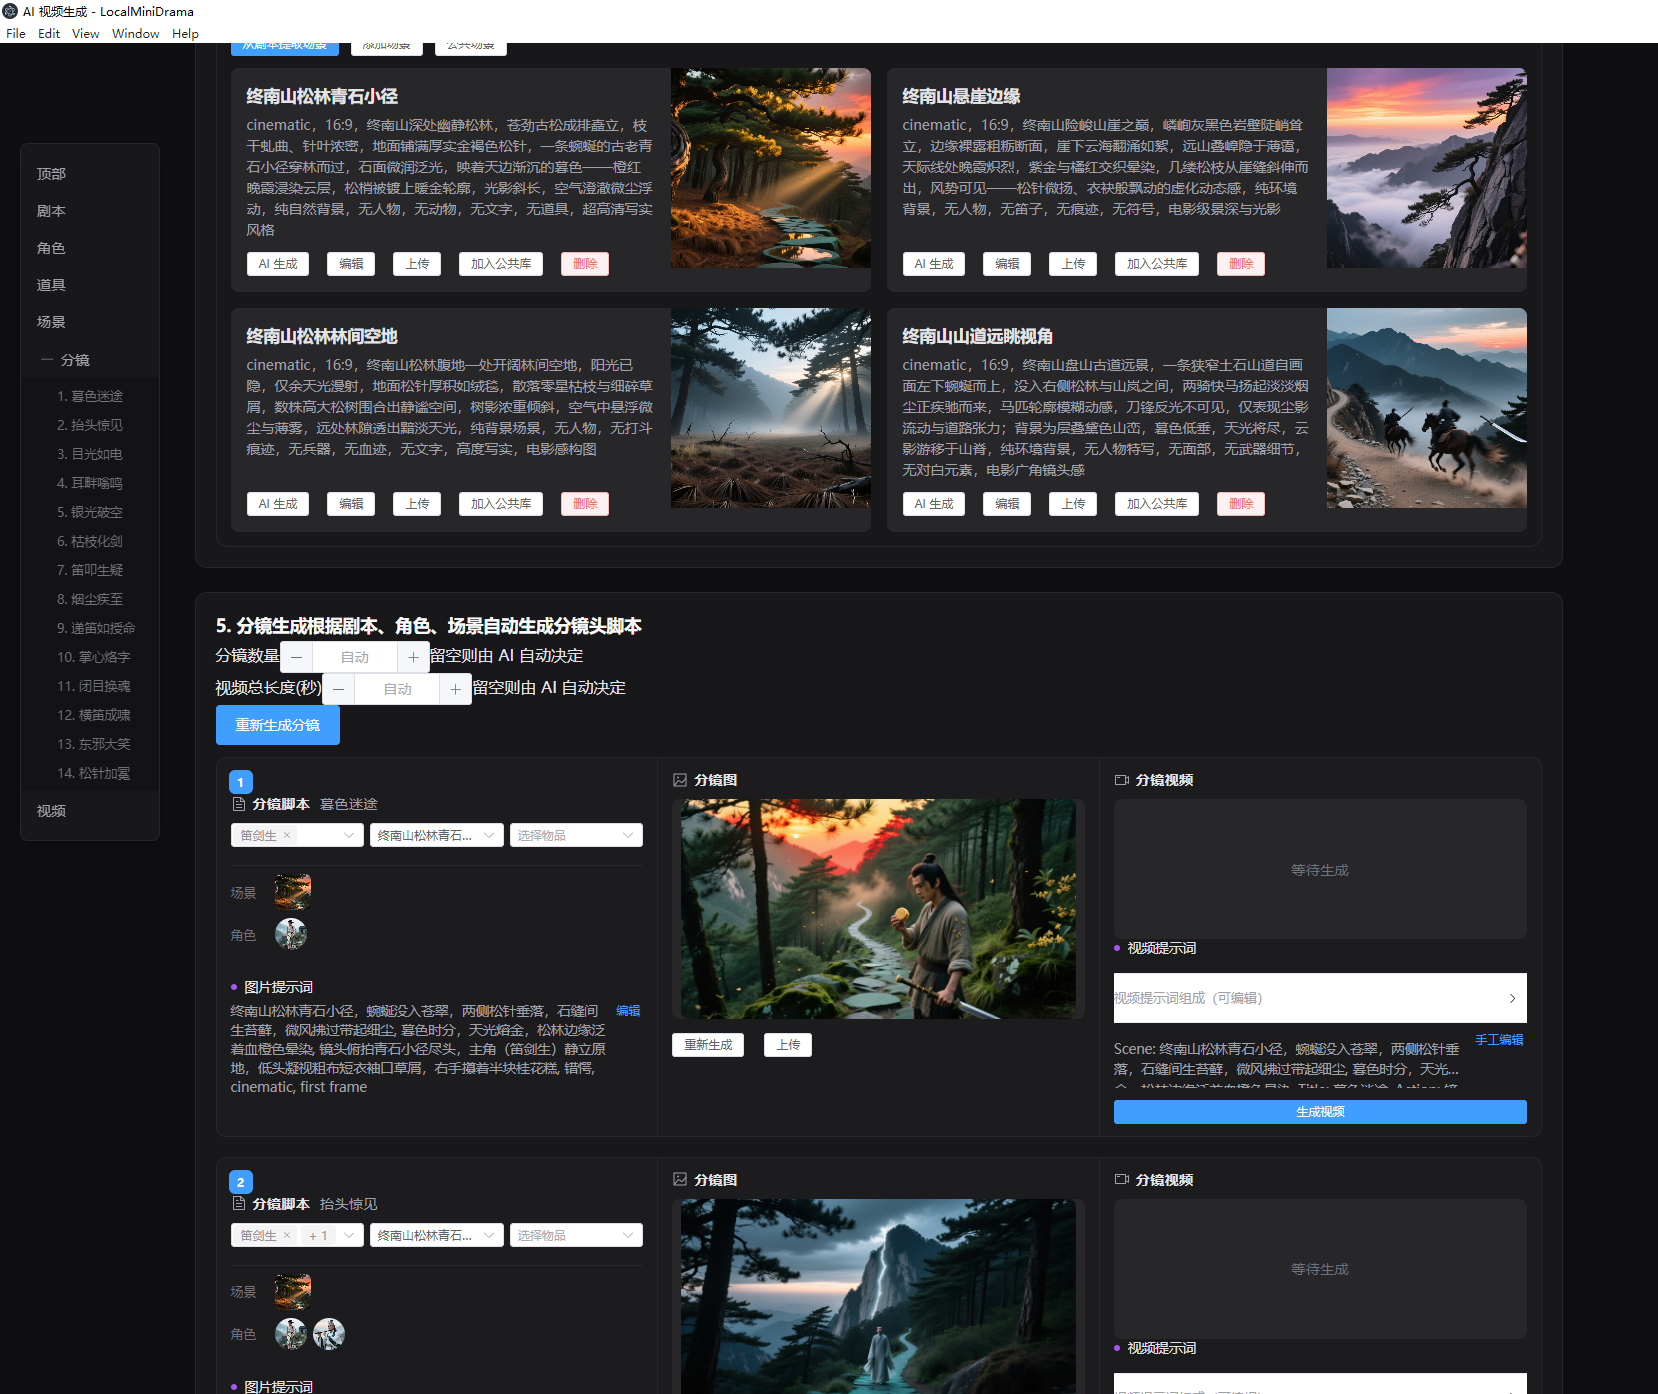Delete the 终南山松林林间空地 scene
The image size is (1658, 1394).
[x=585, y=504]
